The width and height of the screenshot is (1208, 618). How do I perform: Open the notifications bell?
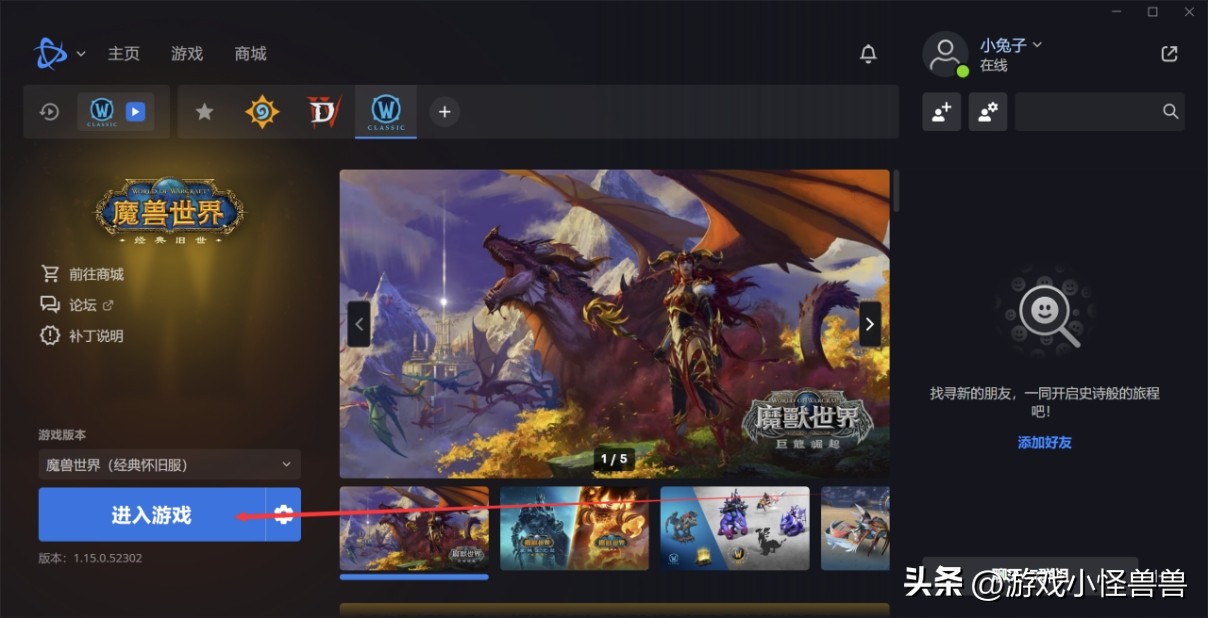(x=868, y=54)
